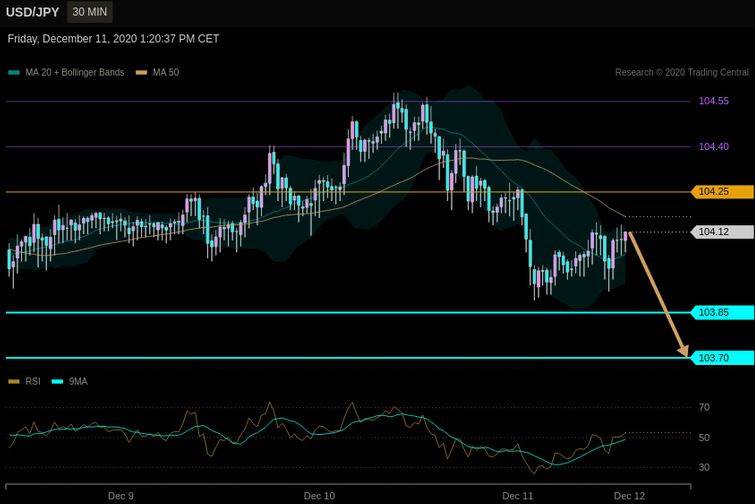Click 'Research © 2020 Trading Central' credit text

[x=682, y=72]
